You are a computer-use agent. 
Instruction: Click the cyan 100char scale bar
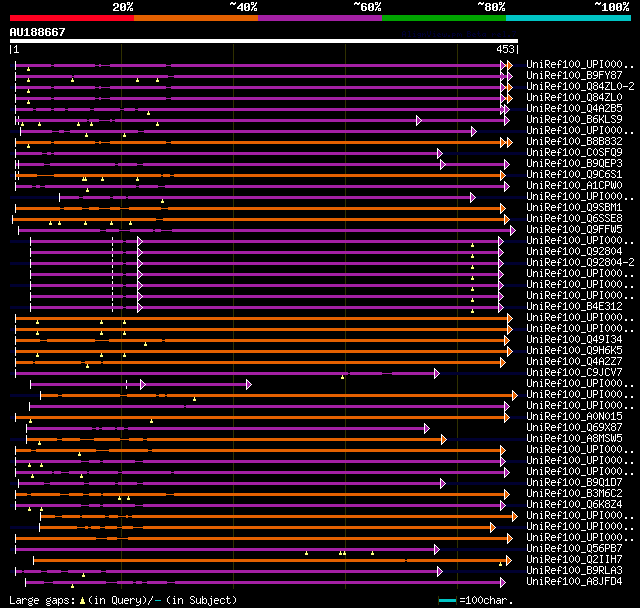coord(447,600)
